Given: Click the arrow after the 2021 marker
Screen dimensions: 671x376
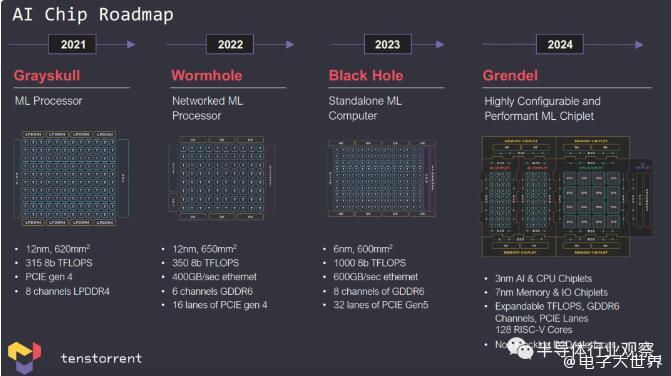Looking at the screenshot, I should pyautogui.click(x=131, y=44).
